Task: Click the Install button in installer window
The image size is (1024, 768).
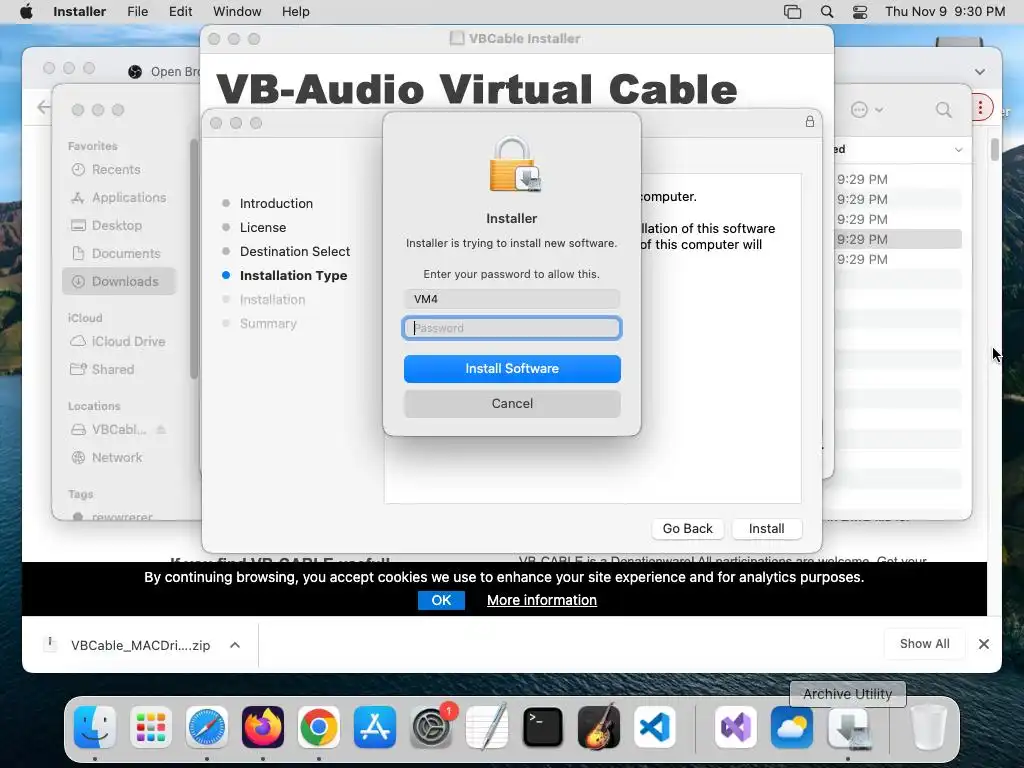Action: (767, 528)
